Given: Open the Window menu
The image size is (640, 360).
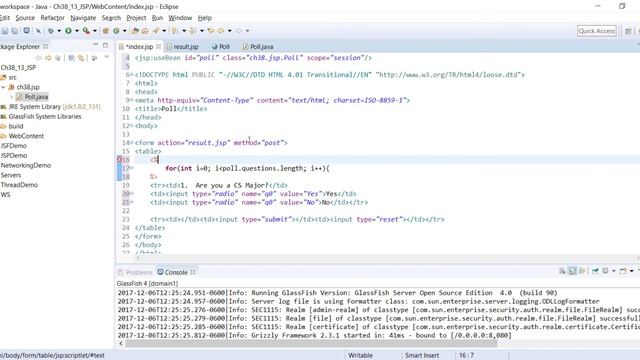Looking at the screenshot, I should point(180,18).
